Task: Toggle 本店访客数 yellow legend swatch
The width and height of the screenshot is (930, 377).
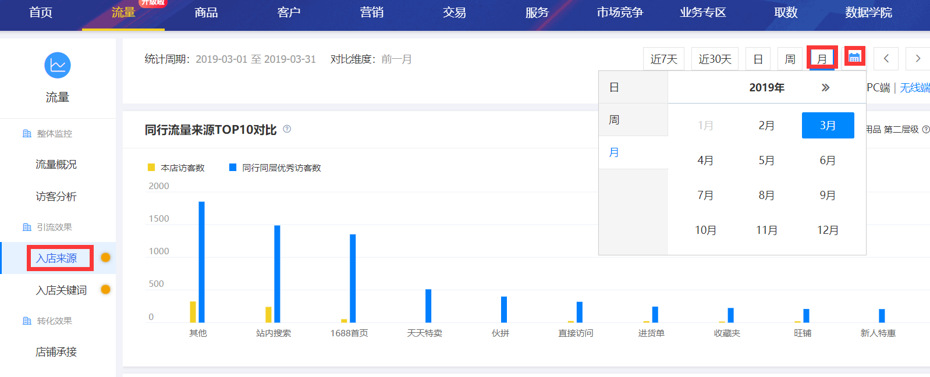Action: (x=151, y=168)
